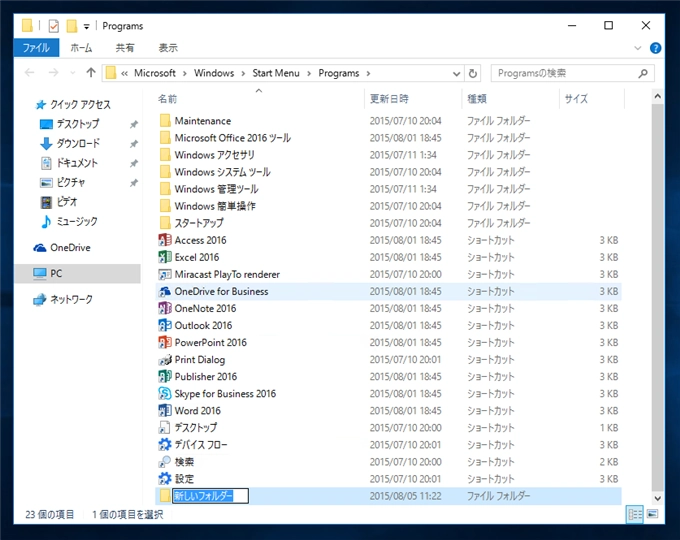Click the PowerPoint 2016 icon
Screen dimensions: 680x540
click(165, 342)
